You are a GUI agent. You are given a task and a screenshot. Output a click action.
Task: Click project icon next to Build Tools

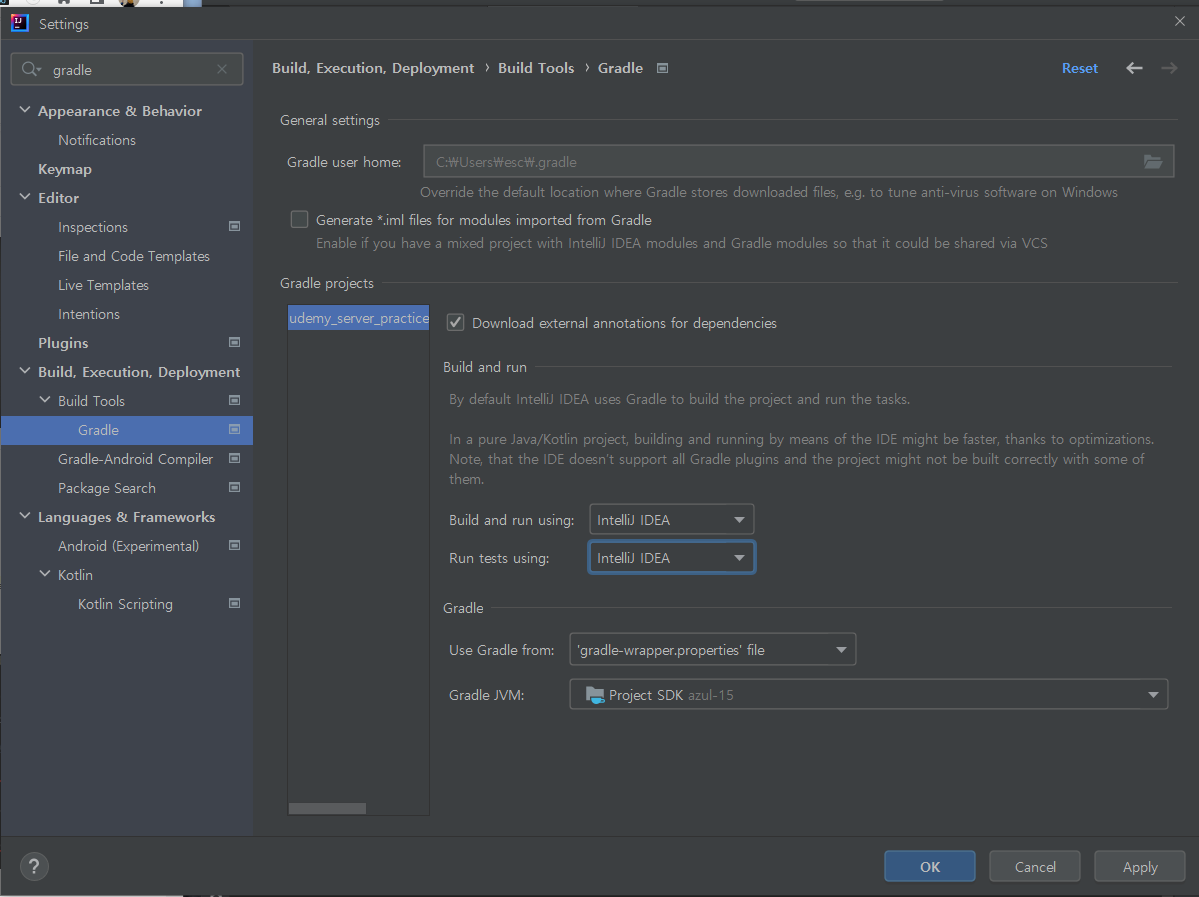tap(235, 401)
